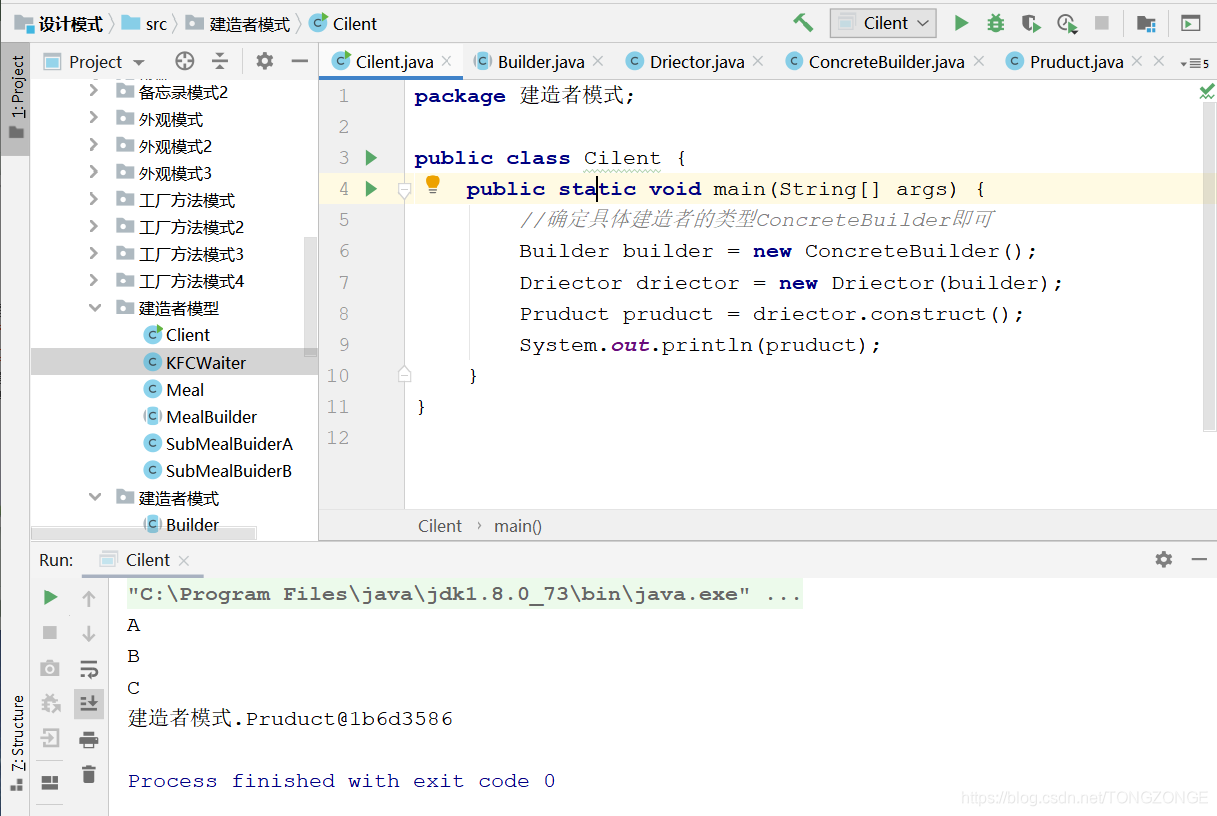Image resolution: width=1217 pixels, height=816 pixels.
Task: Click the run gutter arrow on line 4
Action: click(x=371, y=189)
